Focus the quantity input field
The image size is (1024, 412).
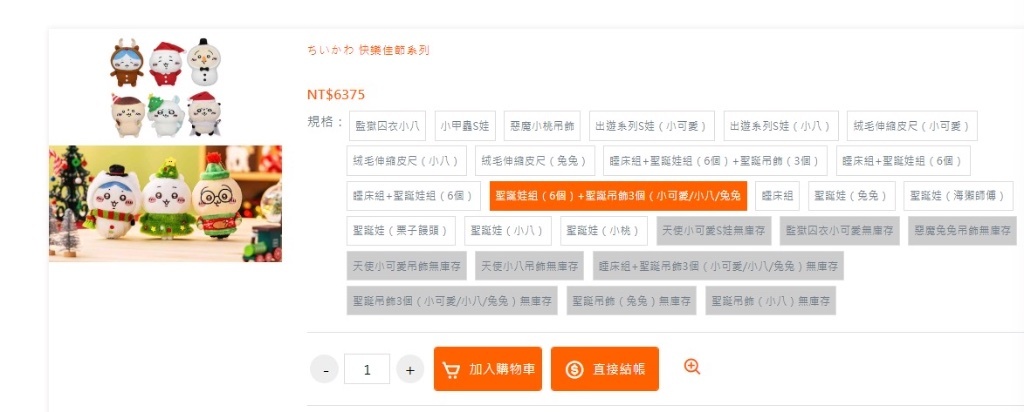point(367,370)
